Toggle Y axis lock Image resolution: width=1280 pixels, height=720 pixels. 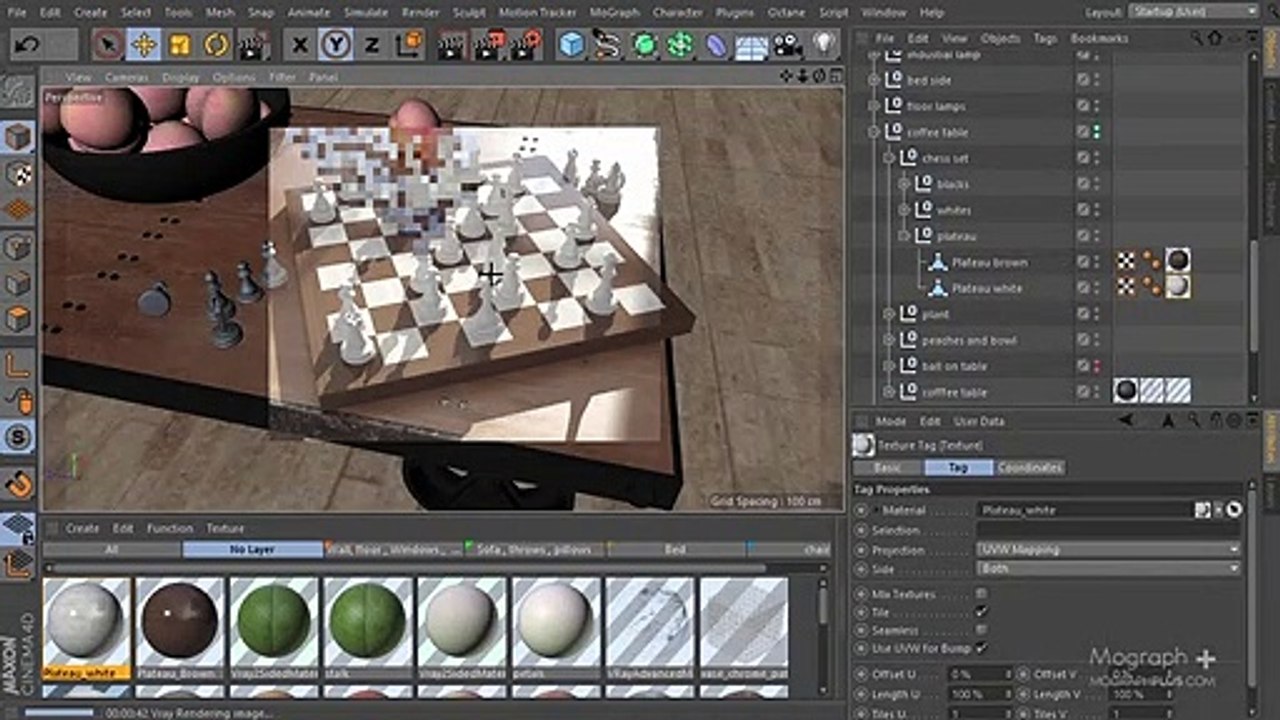pos(336,45)
